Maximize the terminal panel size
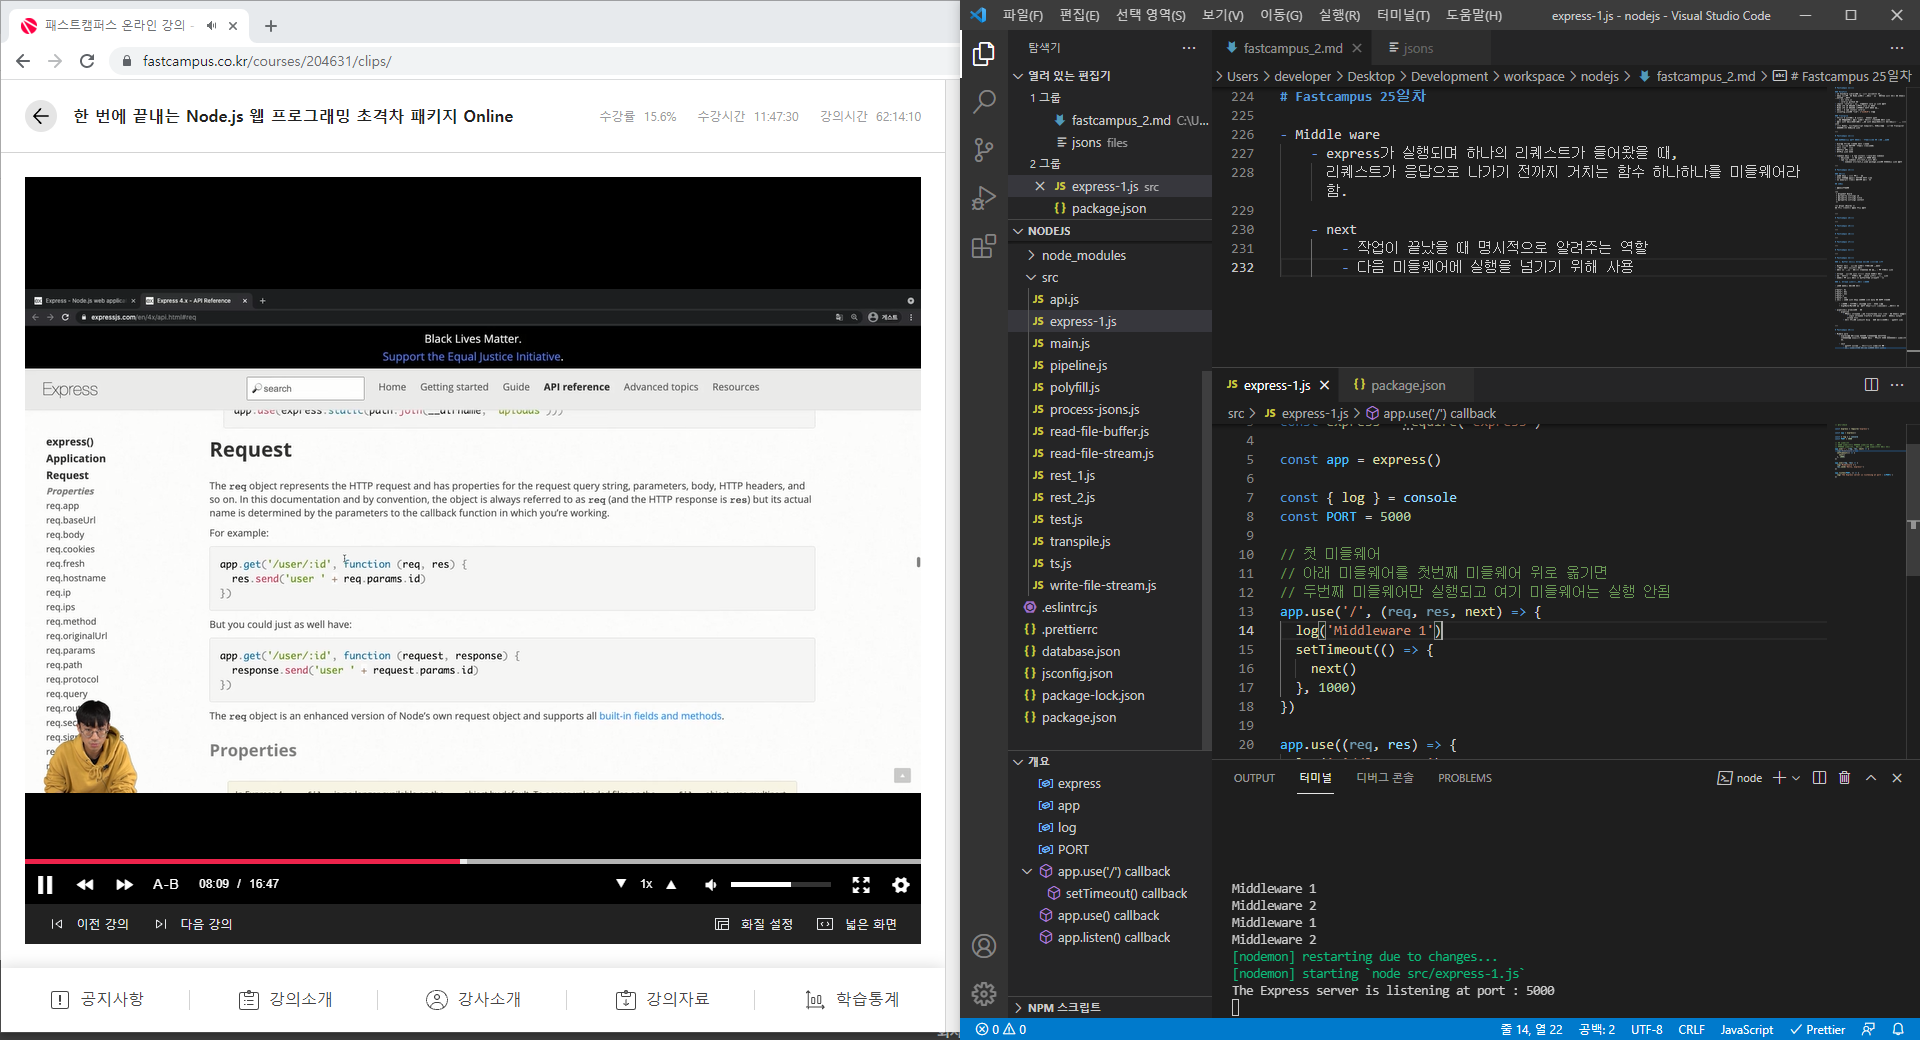This screenshot has width=1920, height=1040. tap(1871, 778)
